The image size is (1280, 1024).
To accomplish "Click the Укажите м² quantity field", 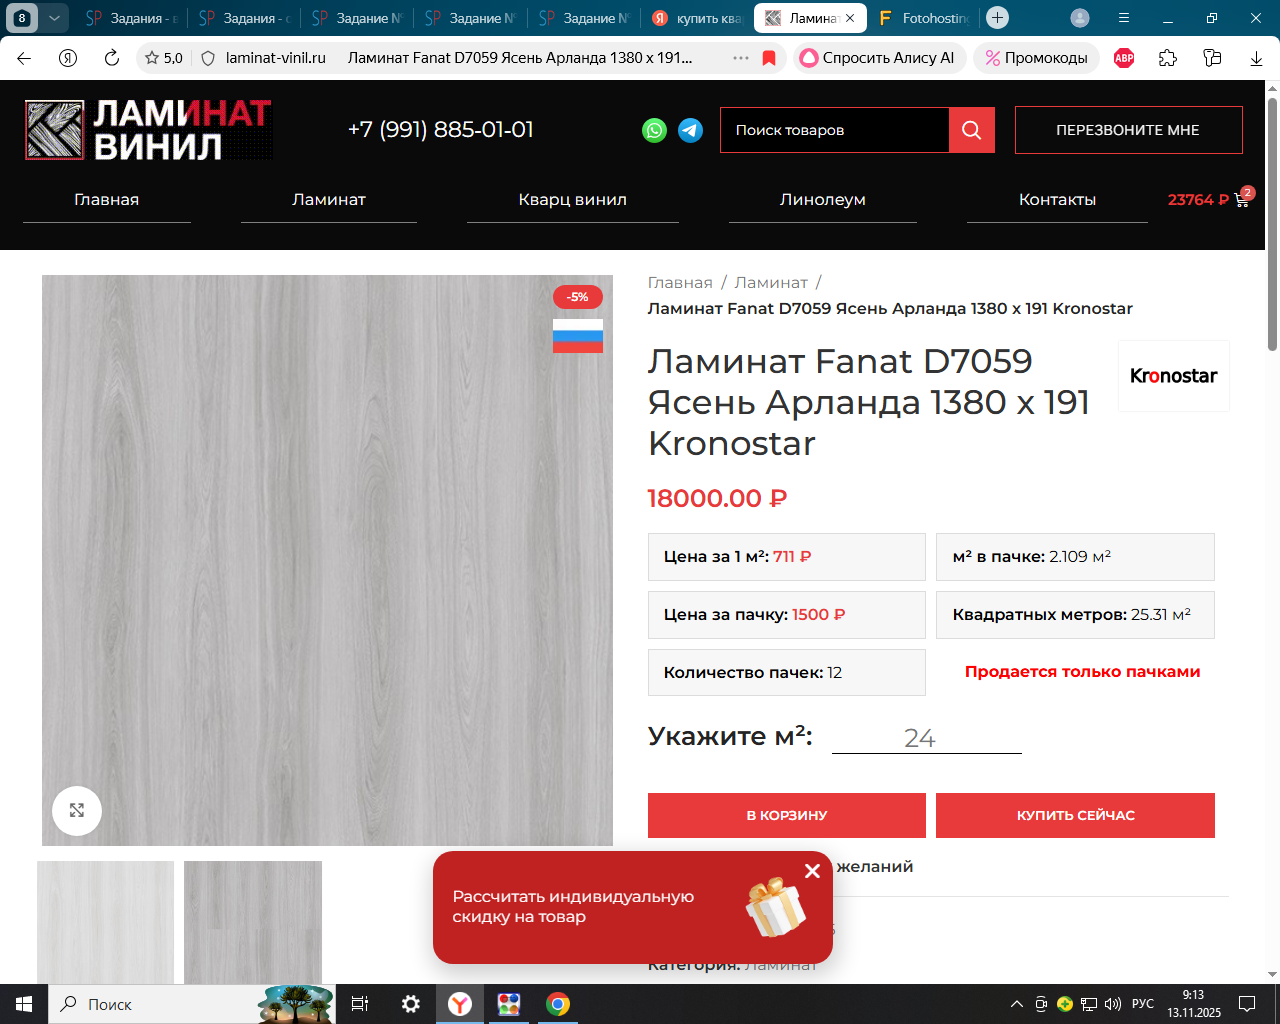I will [x=927, y=738].
